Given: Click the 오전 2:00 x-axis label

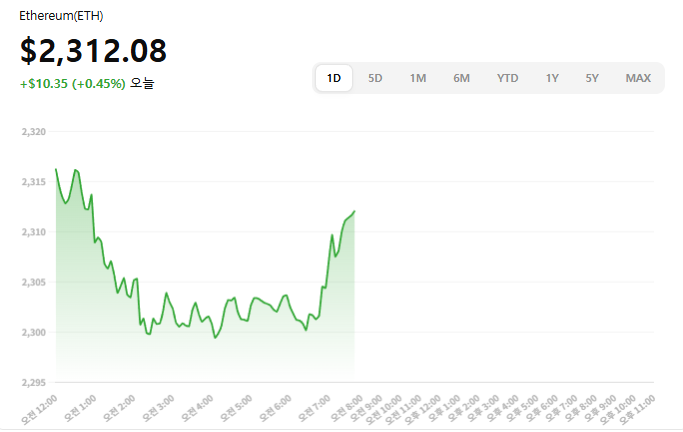Looking at the screenshot, I should [119, 408].
